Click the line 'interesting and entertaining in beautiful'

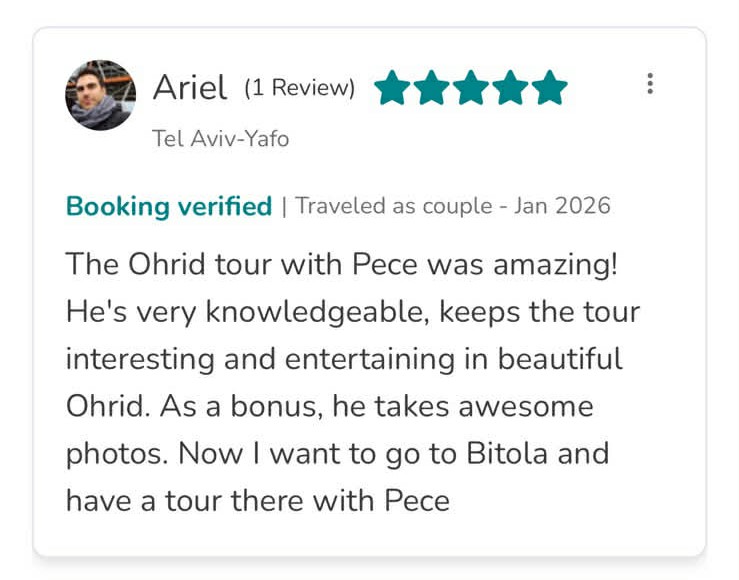click(x=344, y=359)
